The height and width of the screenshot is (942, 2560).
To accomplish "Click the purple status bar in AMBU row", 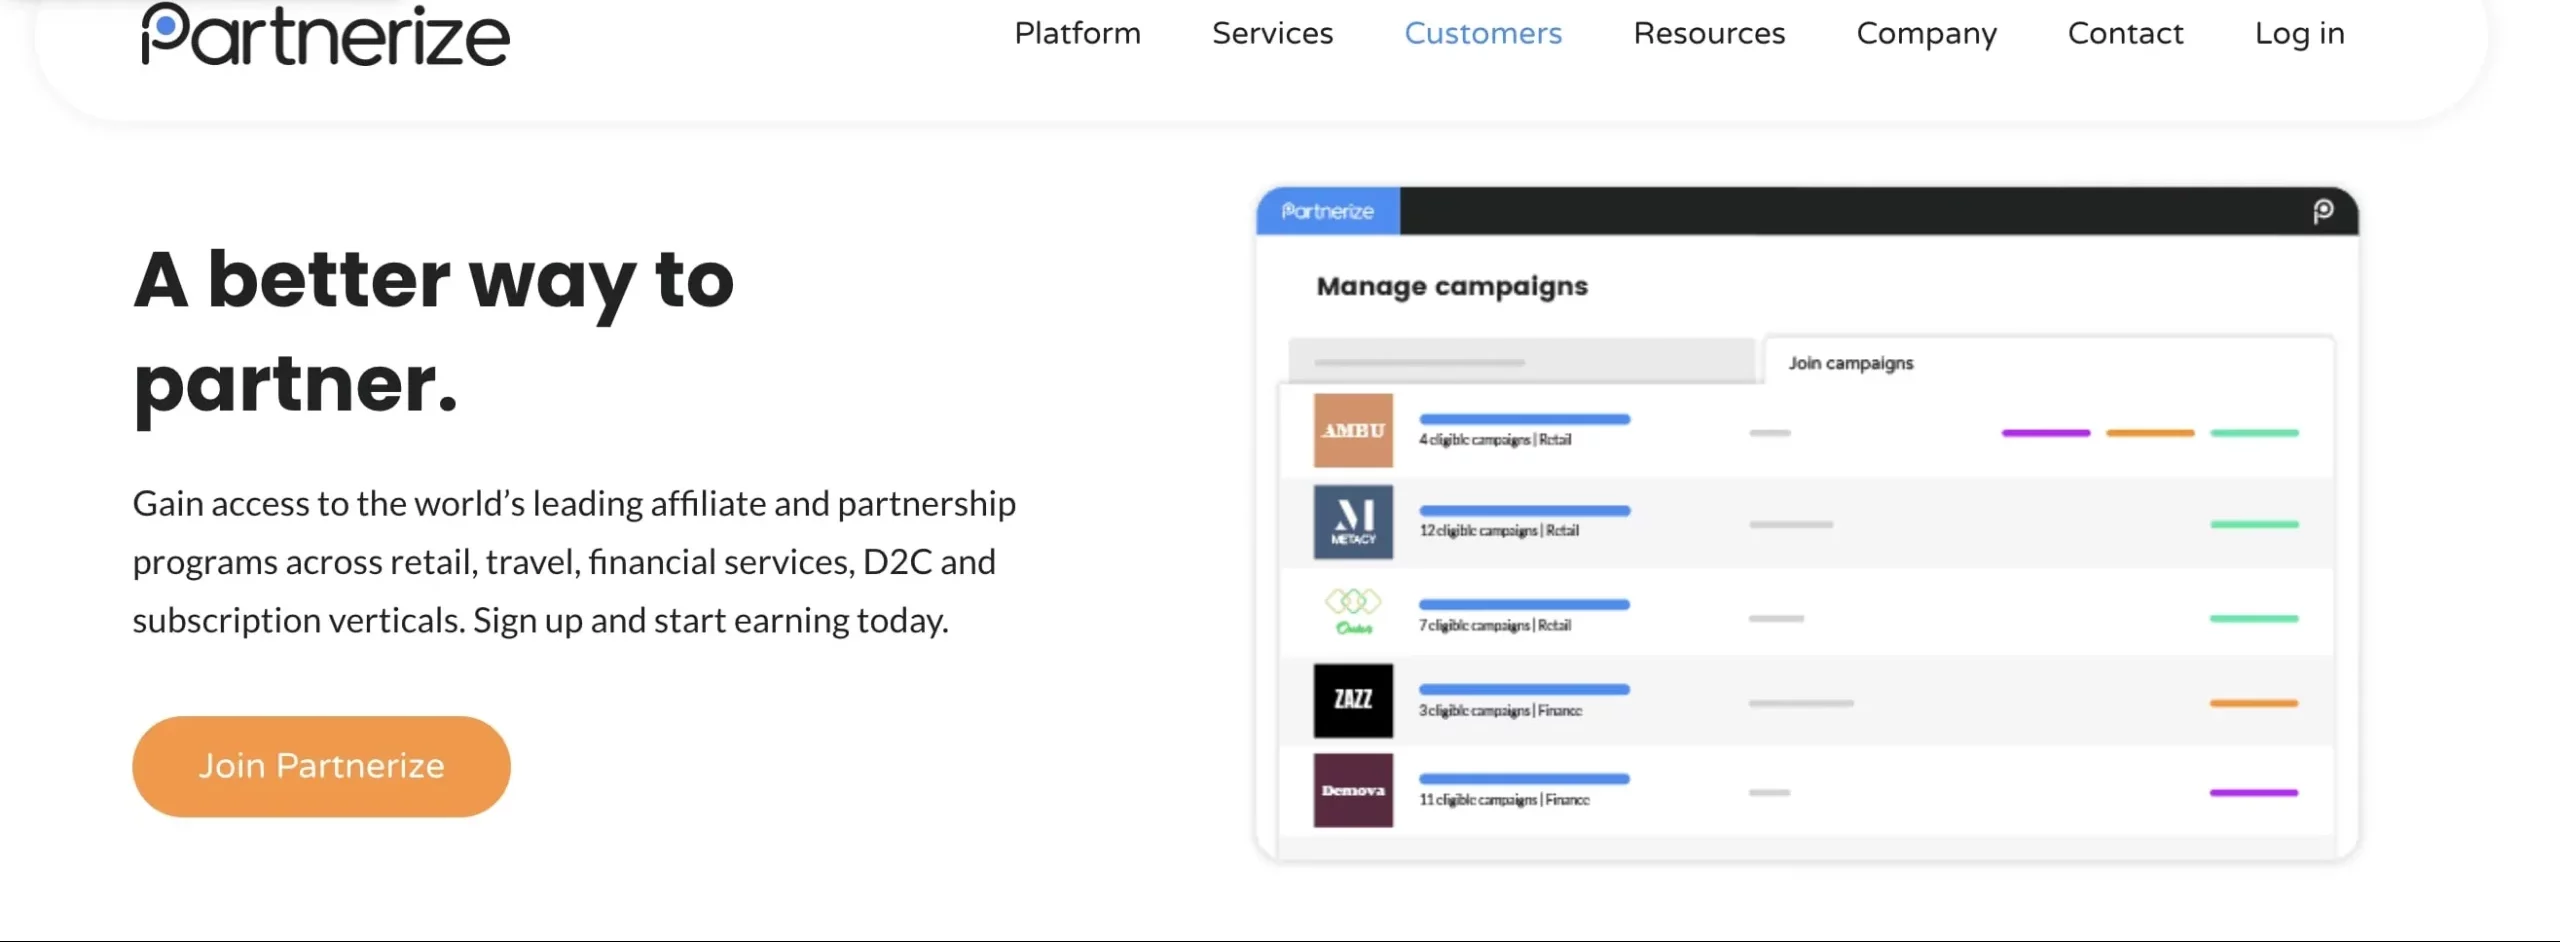I will click(2046, 433).
